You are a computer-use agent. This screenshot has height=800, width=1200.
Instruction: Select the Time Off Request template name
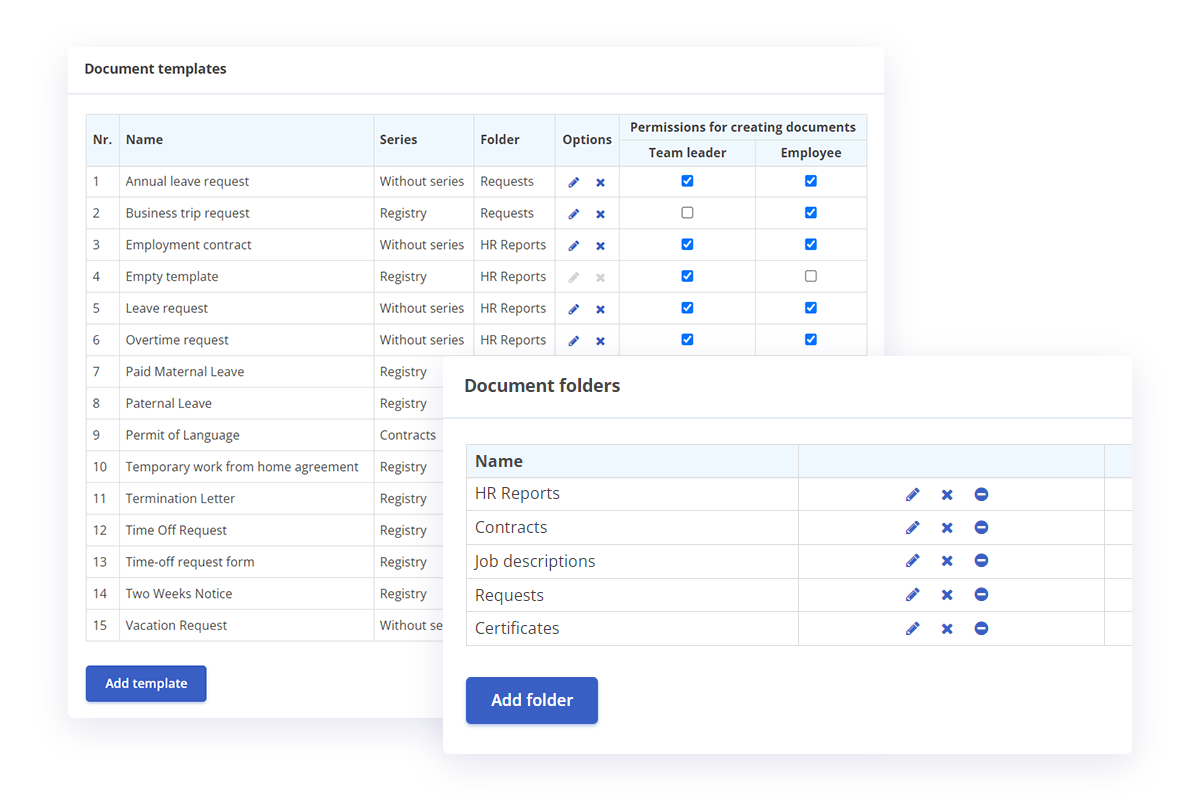point(176,531)
